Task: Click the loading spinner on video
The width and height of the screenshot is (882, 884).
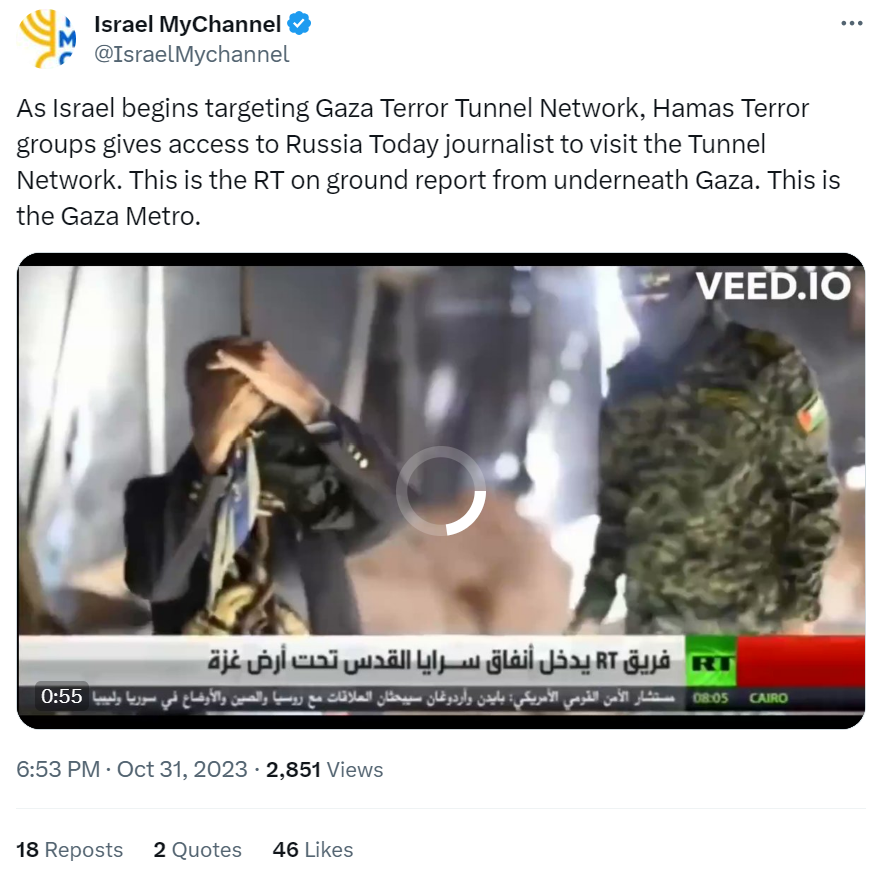Action: coord(441,491)
